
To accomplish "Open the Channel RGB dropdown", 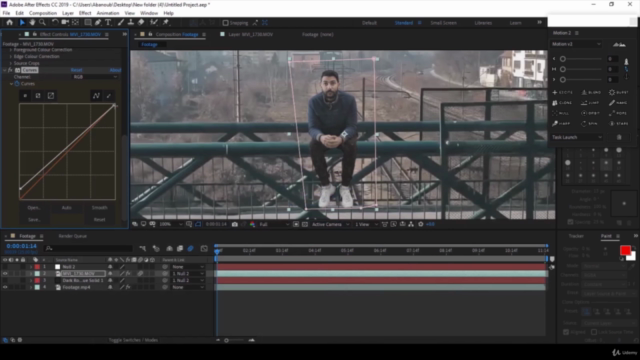I will (x=95, y=77).
